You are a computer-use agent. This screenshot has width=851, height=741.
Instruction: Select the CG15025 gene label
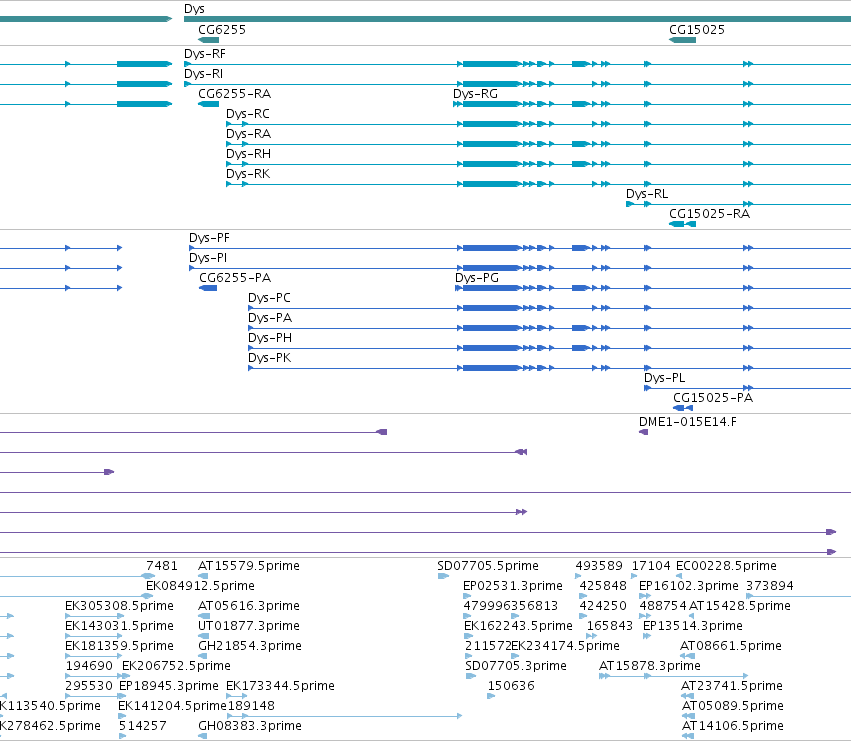click(697, 30)
